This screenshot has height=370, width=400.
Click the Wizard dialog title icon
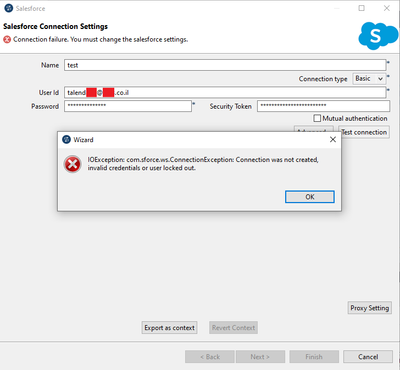(67, 140)
